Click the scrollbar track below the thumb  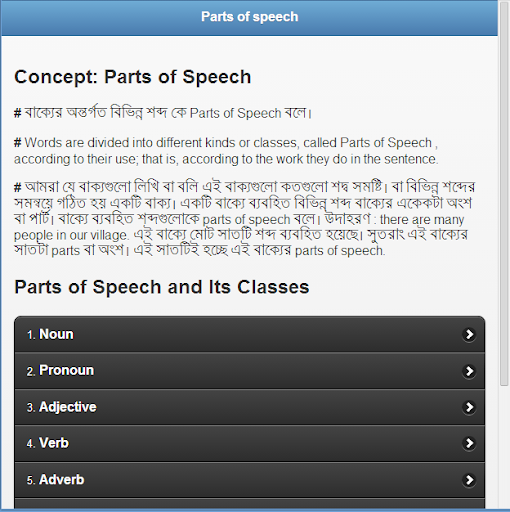[504, 447]
